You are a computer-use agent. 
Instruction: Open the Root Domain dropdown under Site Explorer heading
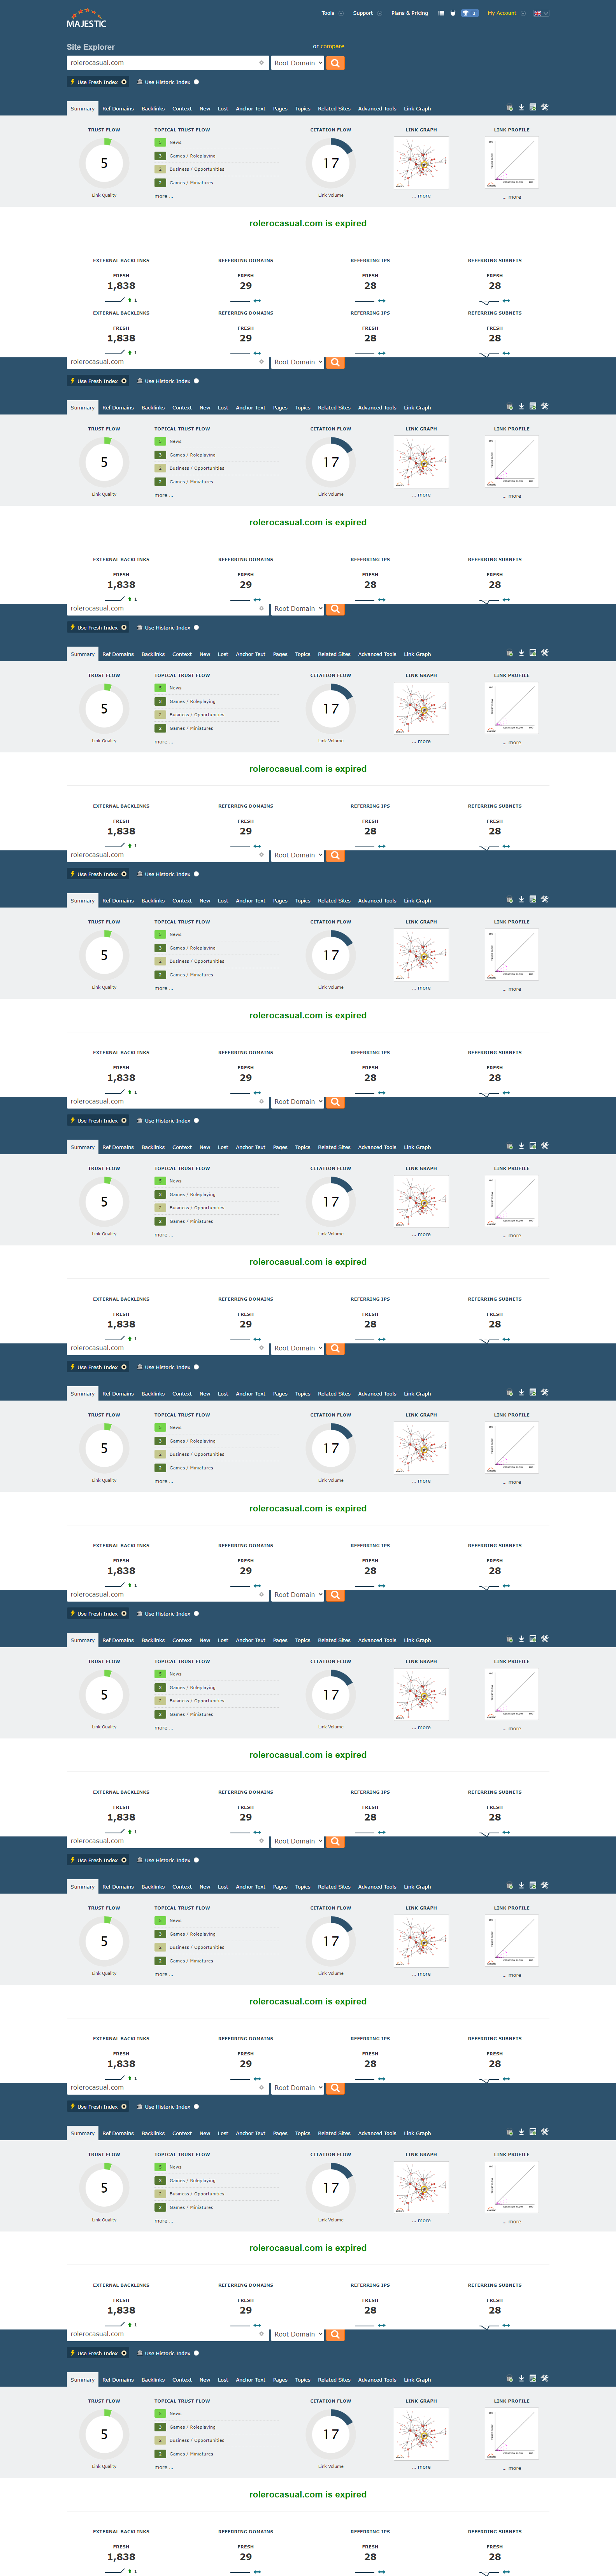pyautogui.click(x=298, y=63)
